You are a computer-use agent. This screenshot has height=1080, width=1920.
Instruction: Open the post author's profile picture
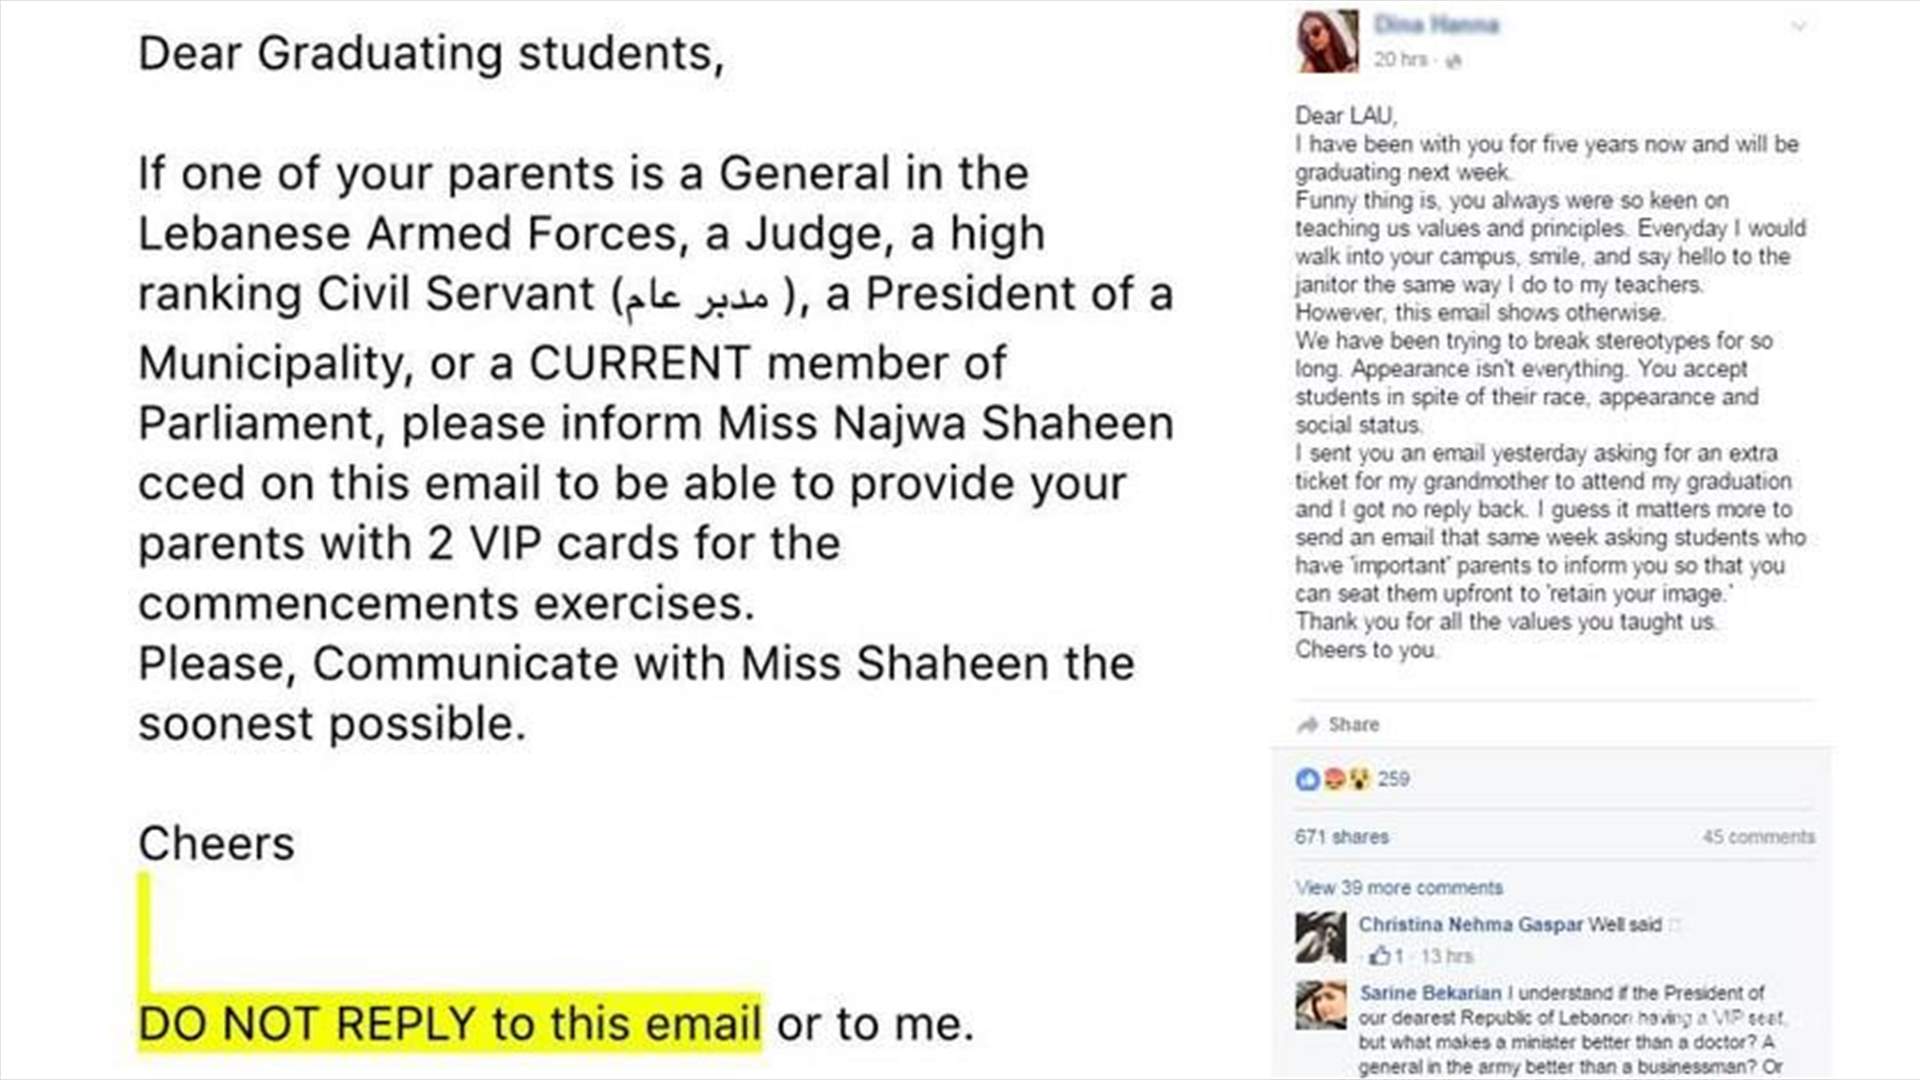1327,41
